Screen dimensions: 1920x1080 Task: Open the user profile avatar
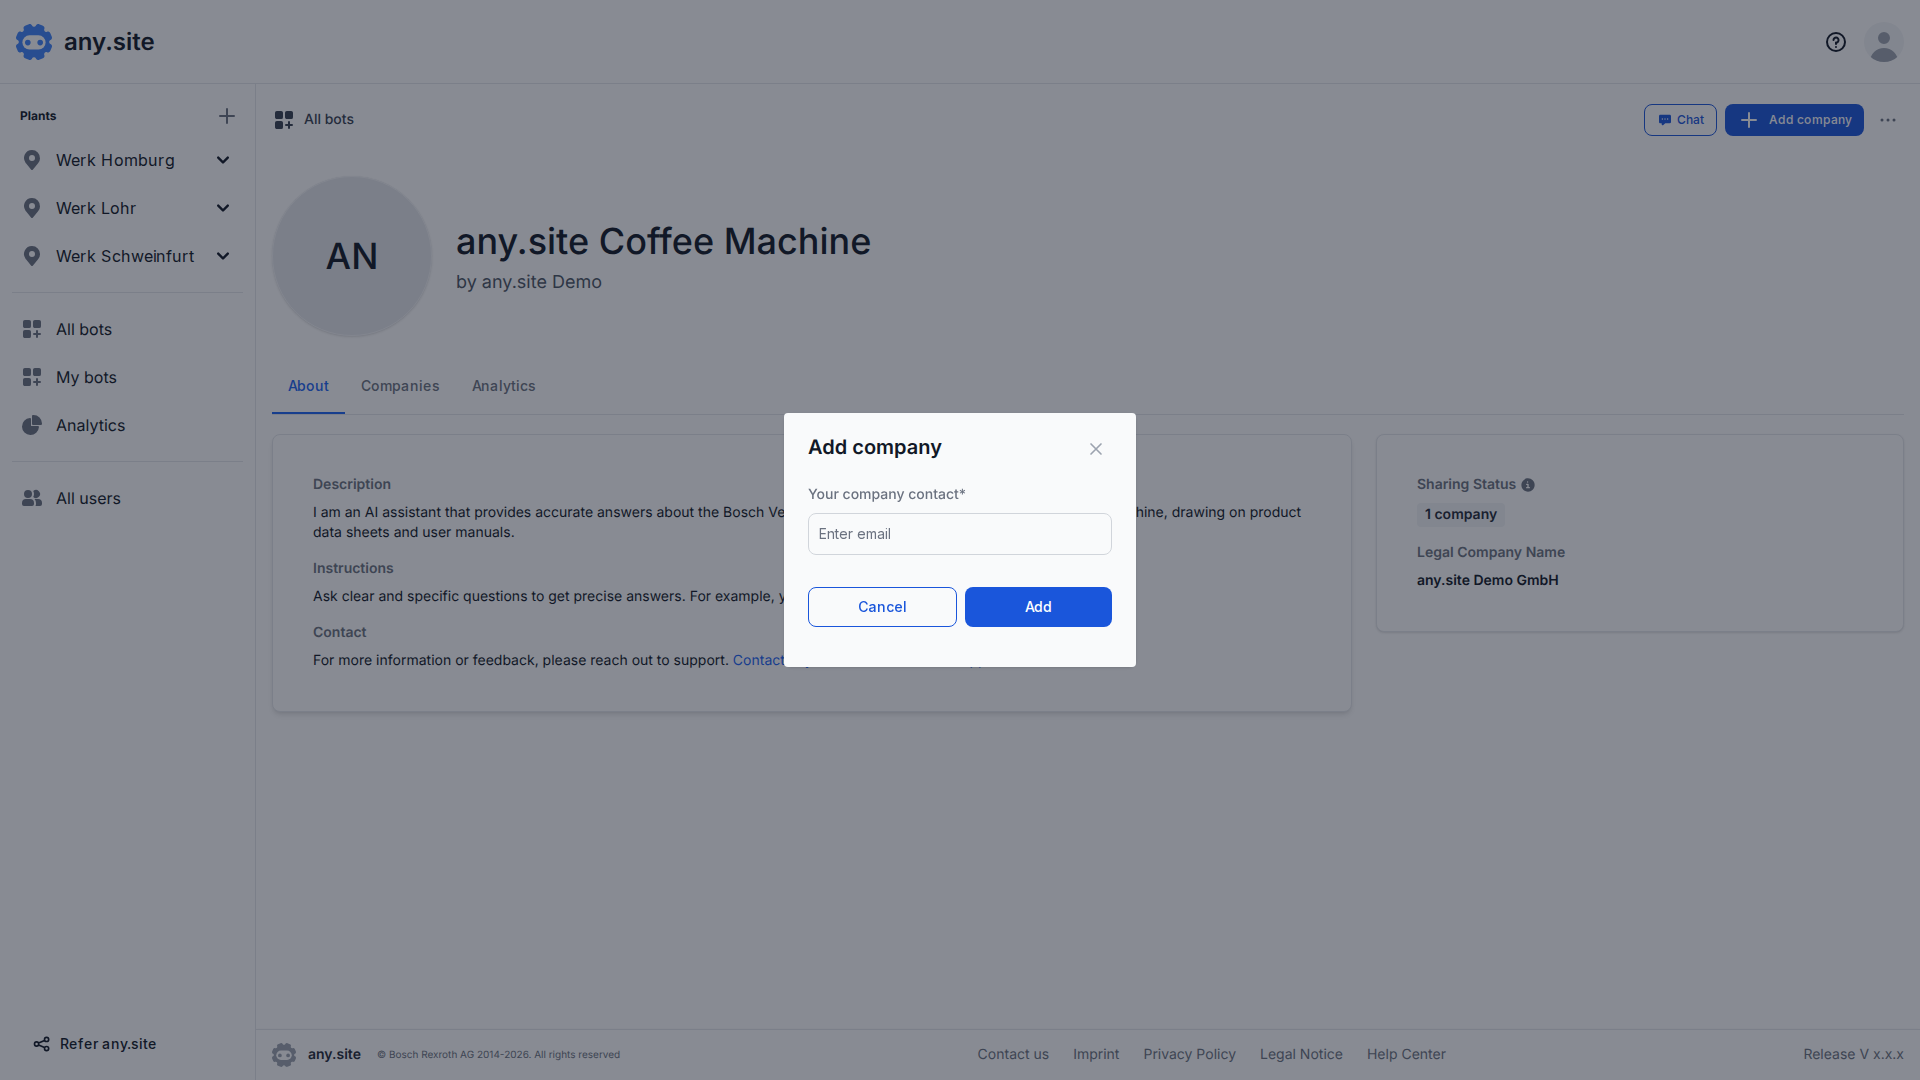[x=1884, y=42]
